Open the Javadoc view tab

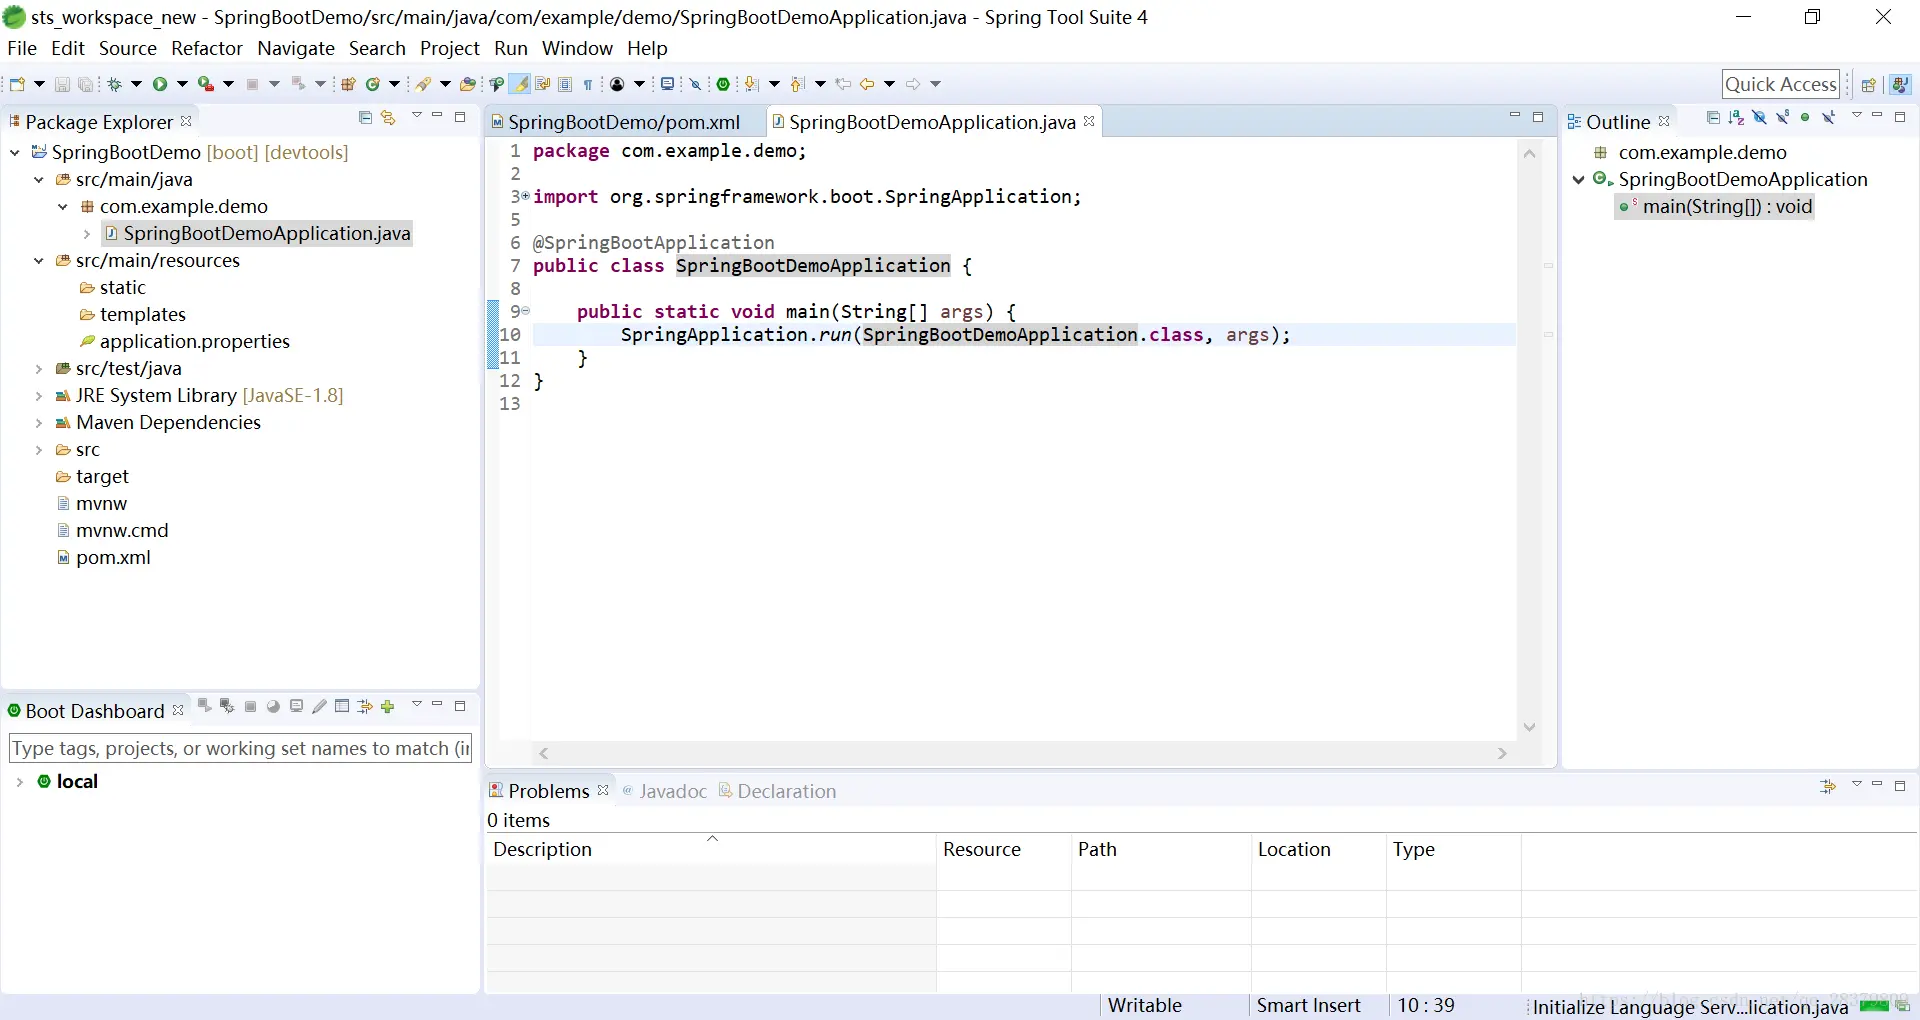click(x=672, y=791)
